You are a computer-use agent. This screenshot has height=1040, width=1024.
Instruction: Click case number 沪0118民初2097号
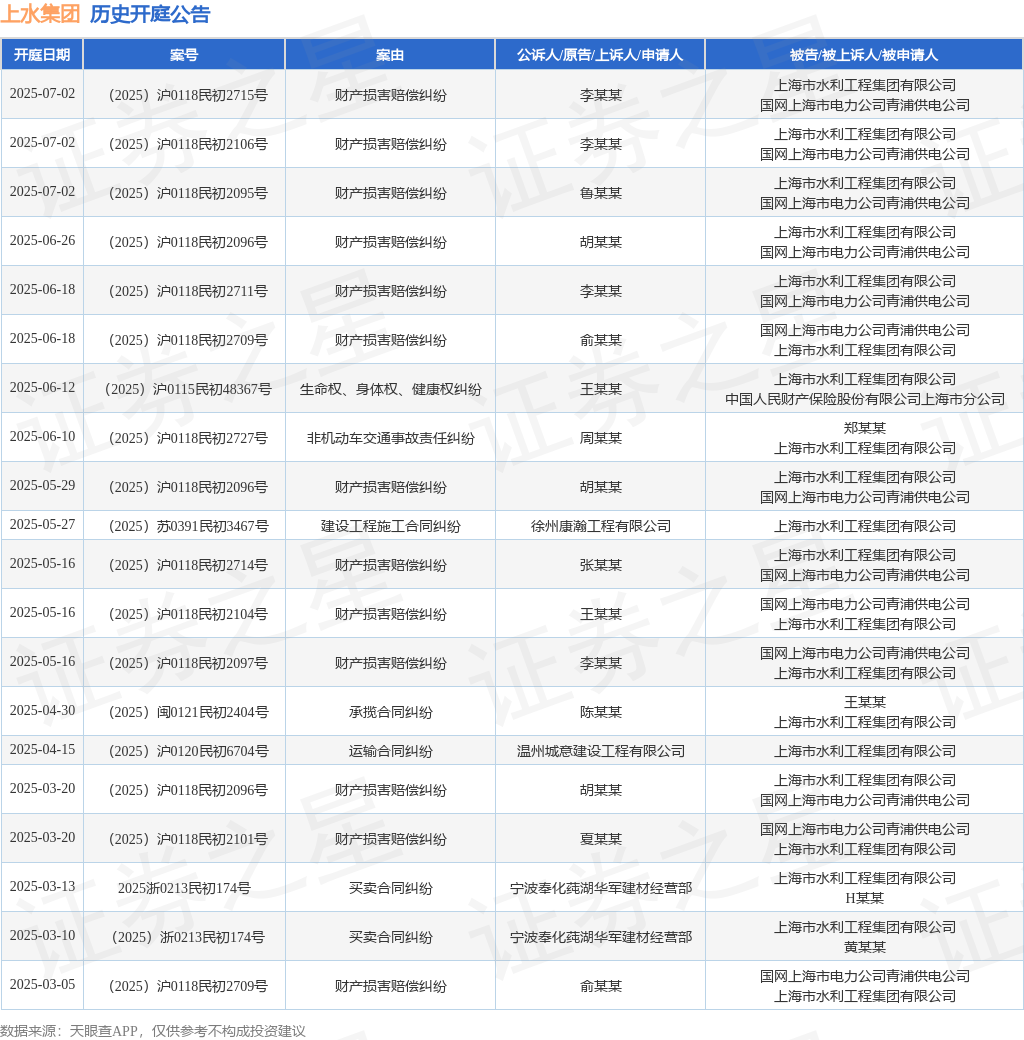pyautogui.click(x=188, y=663)
